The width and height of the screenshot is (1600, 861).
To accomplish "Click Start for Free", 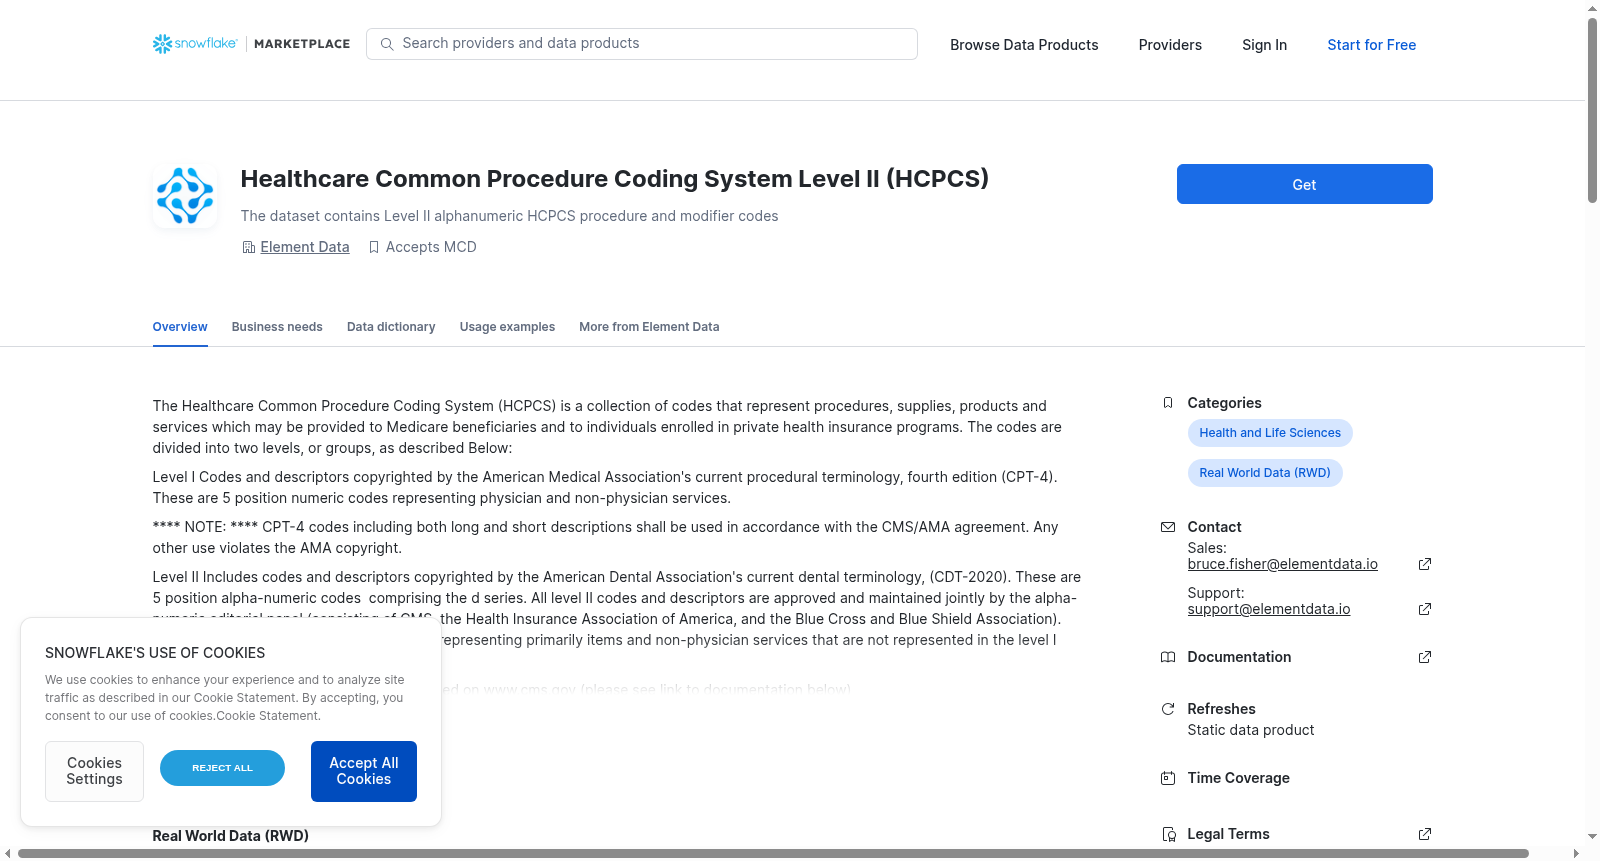I will tap(1371, 45).
